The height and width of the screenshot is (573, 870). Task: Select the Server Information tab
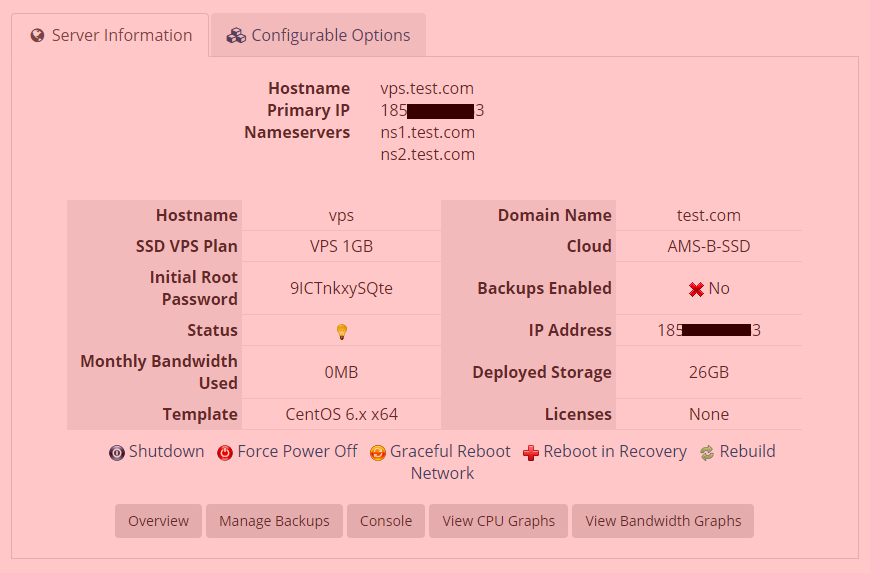pyautogui.click(x=110, y=35)
